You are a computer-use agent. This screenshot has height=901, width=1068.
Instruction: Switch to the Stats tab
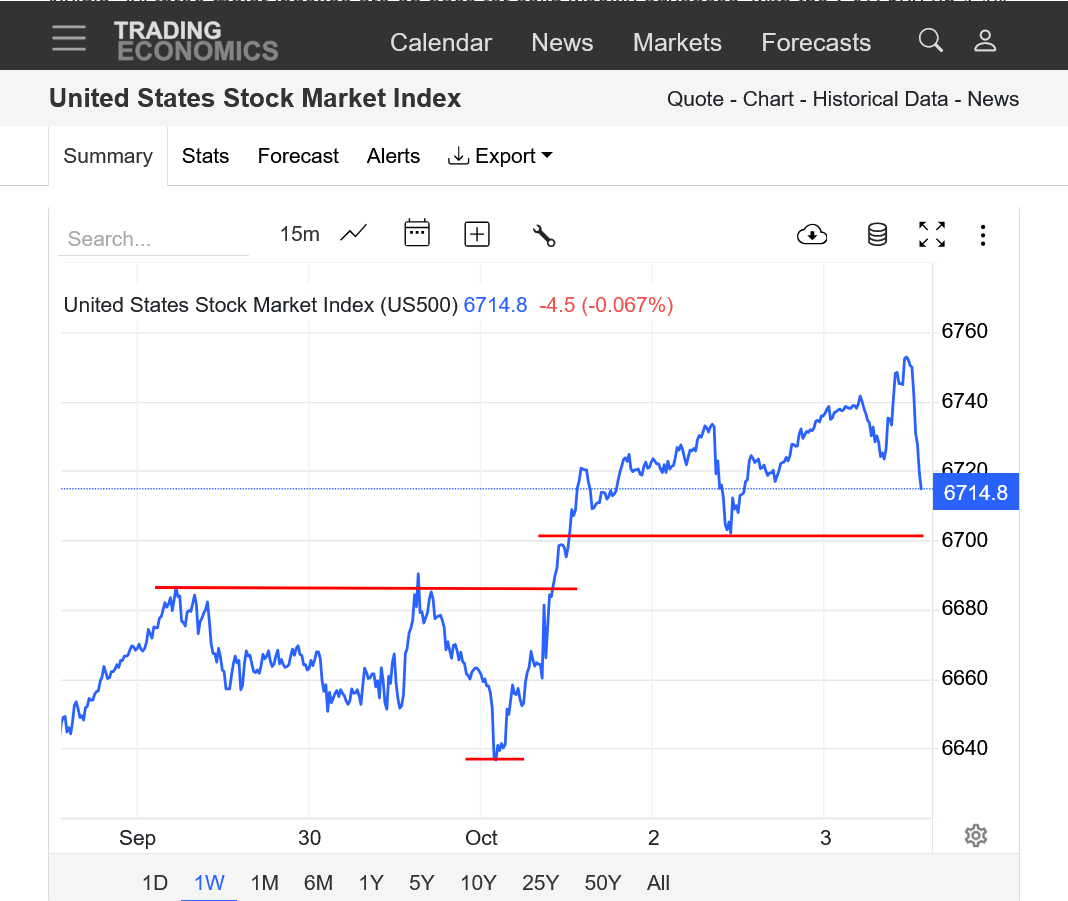coord(205,156)
